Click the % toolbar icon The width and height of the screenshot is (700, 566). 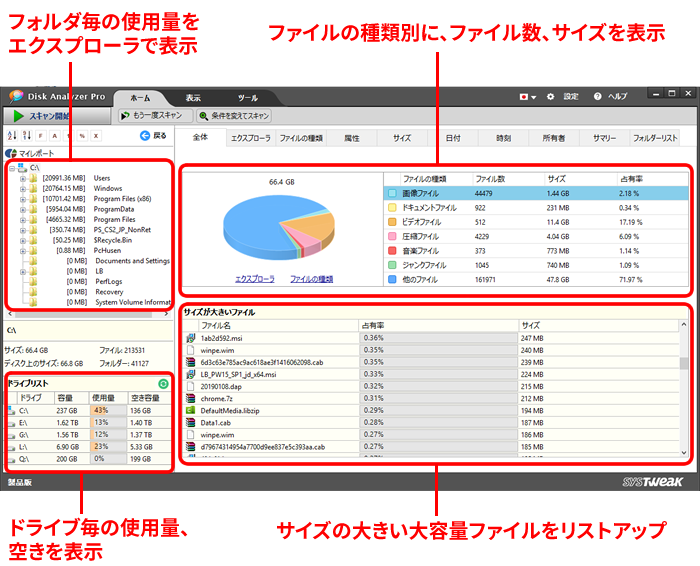point(82,136)
